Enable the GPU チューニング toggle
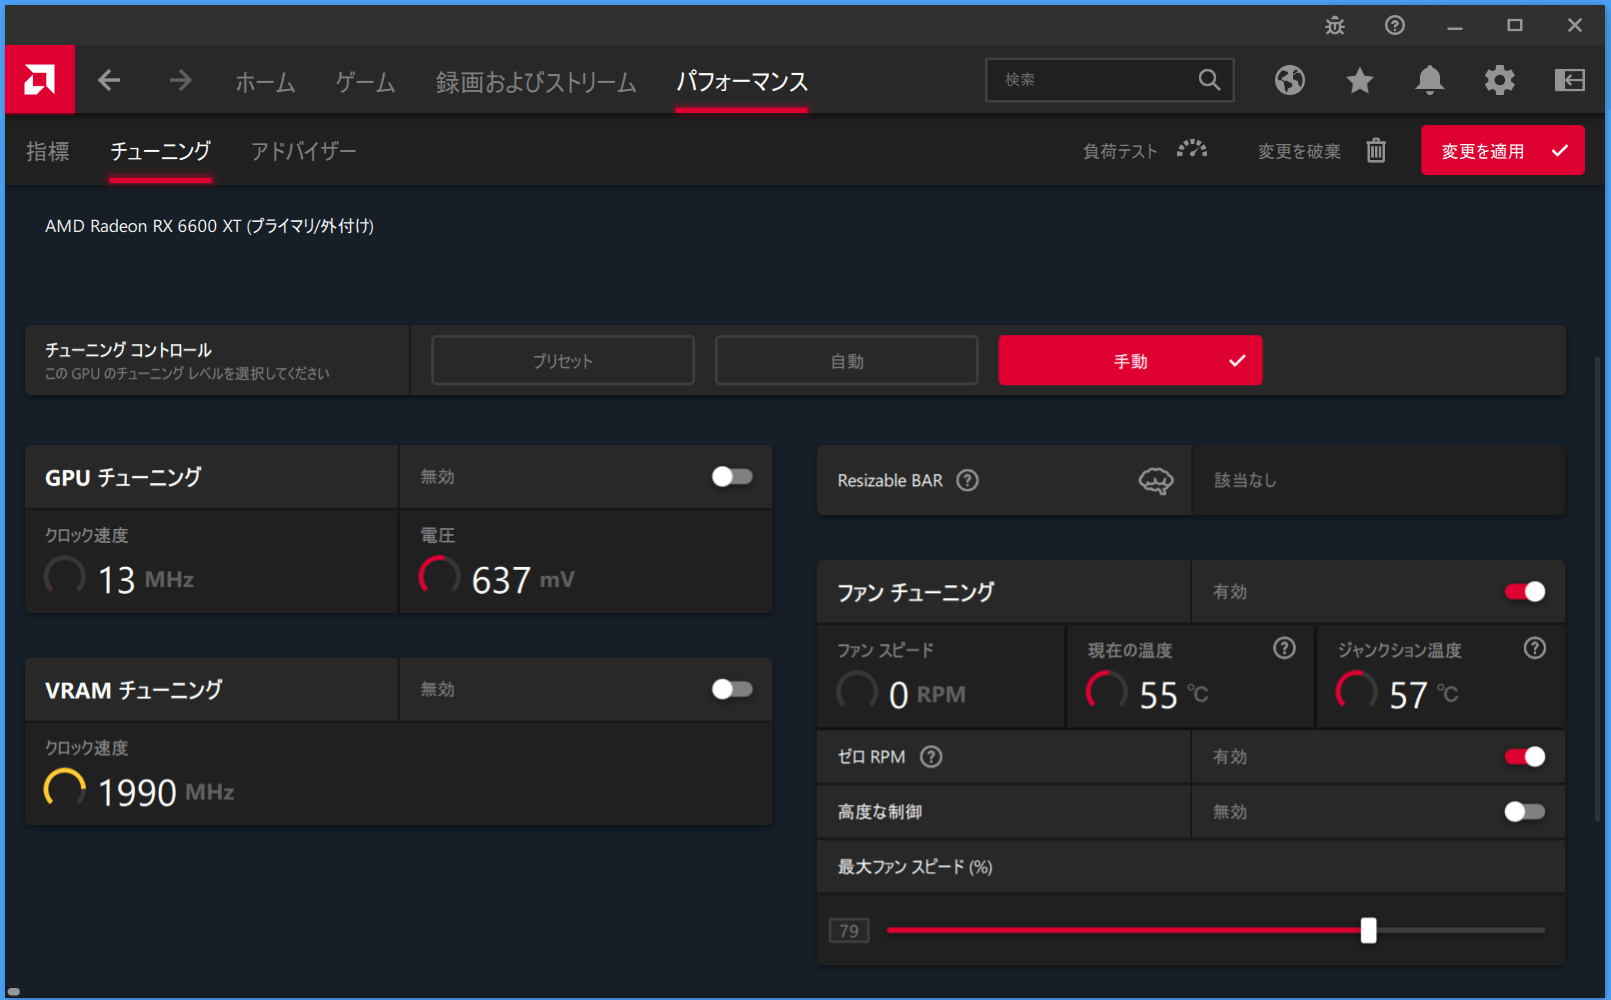The width and height of the screenshot is (1611, 1000). (x=732, y=477)
